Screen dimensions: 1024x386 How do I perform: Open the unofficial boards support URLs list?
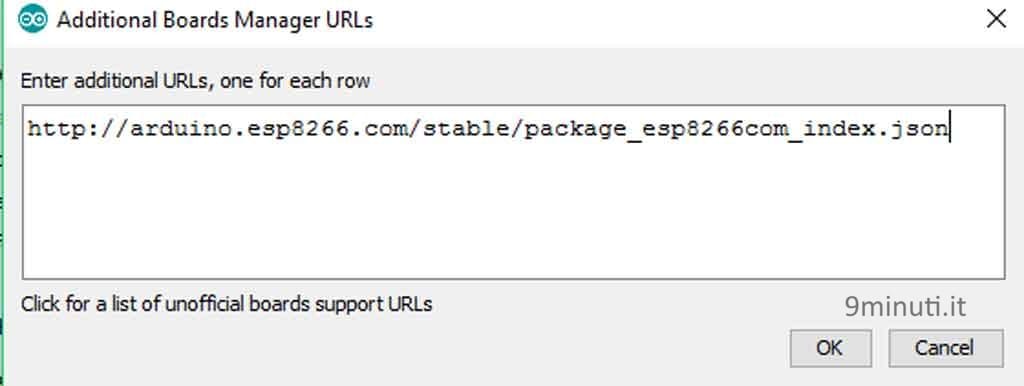227,304
